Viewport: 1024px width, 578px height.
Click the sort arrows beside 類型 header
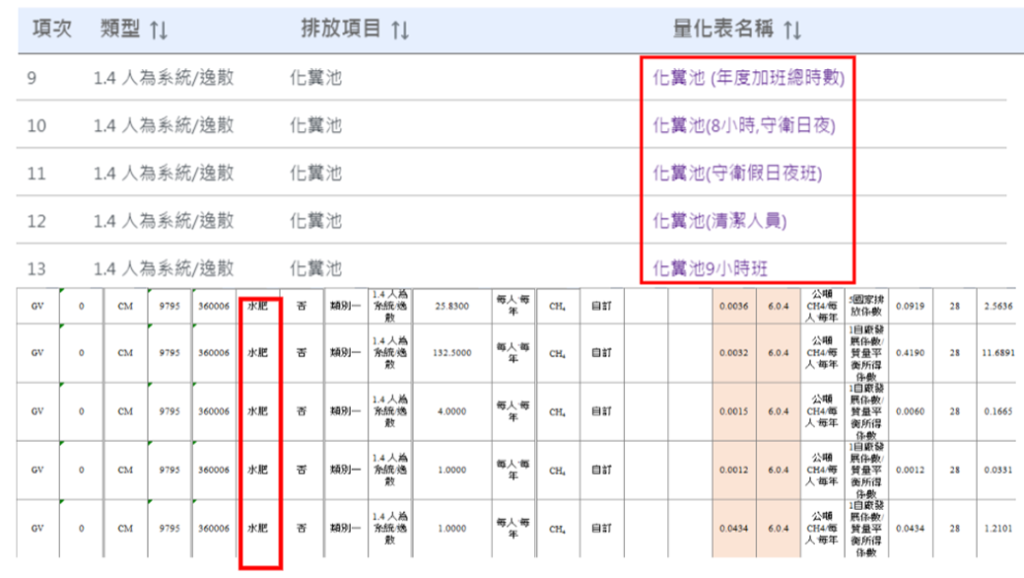tap(158, 30)
